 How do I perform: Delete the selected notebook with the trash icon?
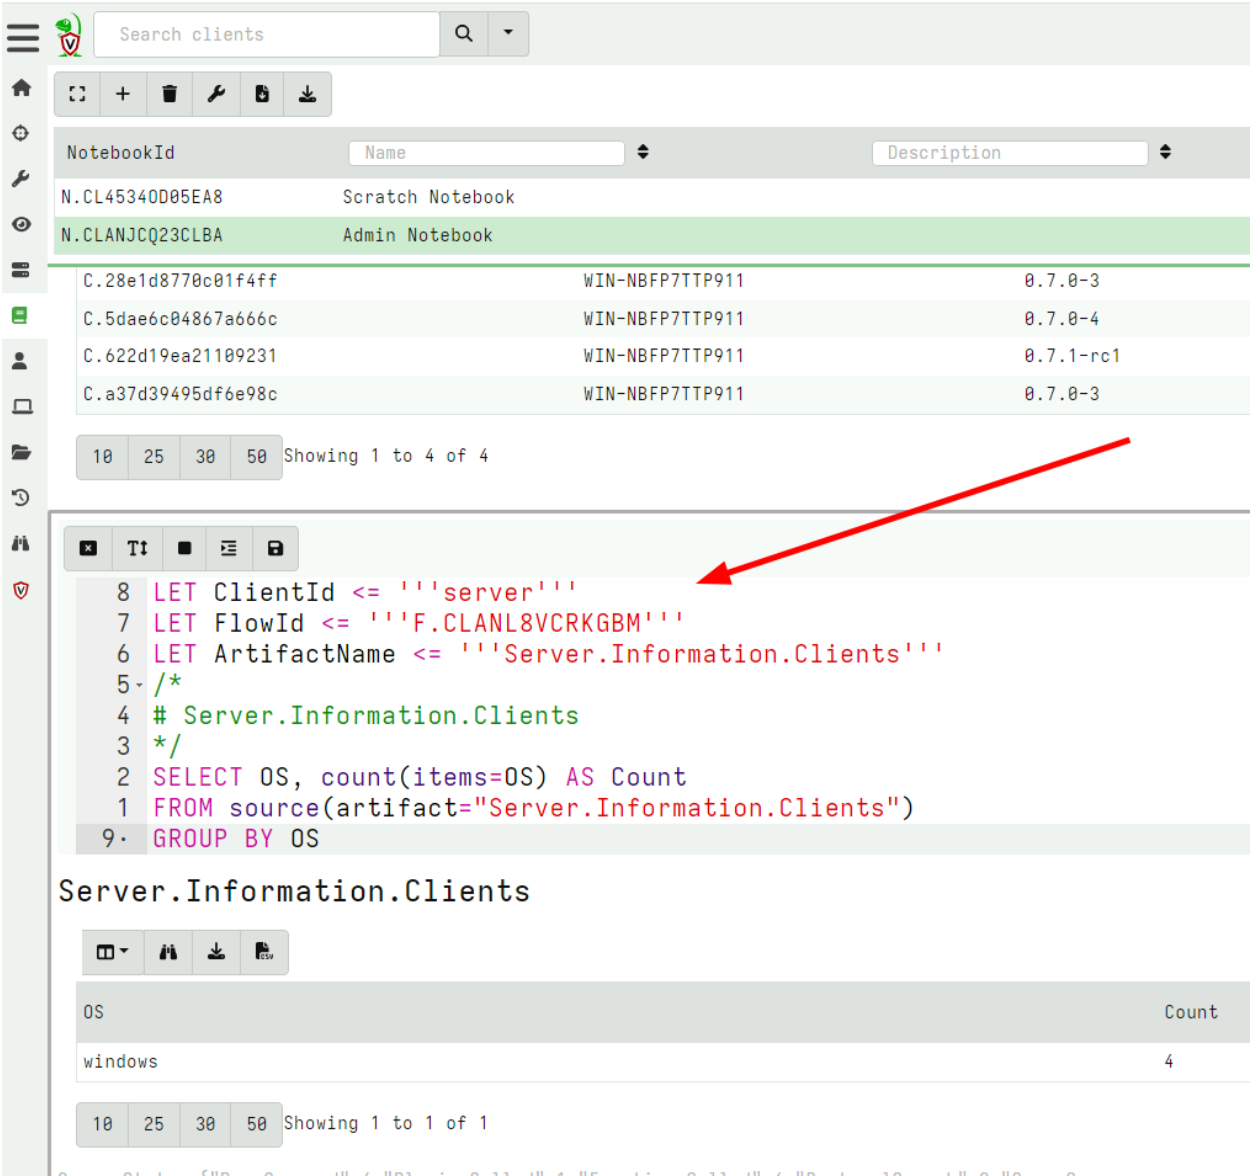click(x=169, y=93)
